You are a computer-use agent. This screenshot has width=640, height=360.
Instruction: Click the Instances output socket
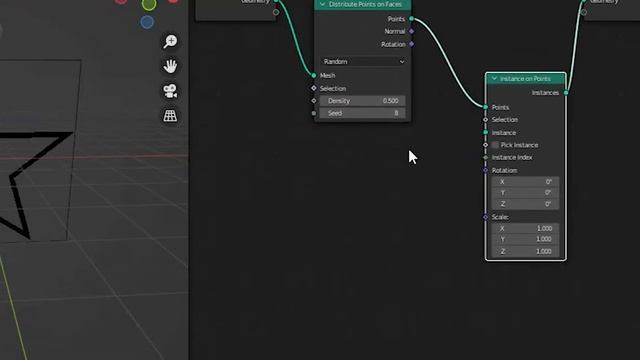[x=566, y=93]
